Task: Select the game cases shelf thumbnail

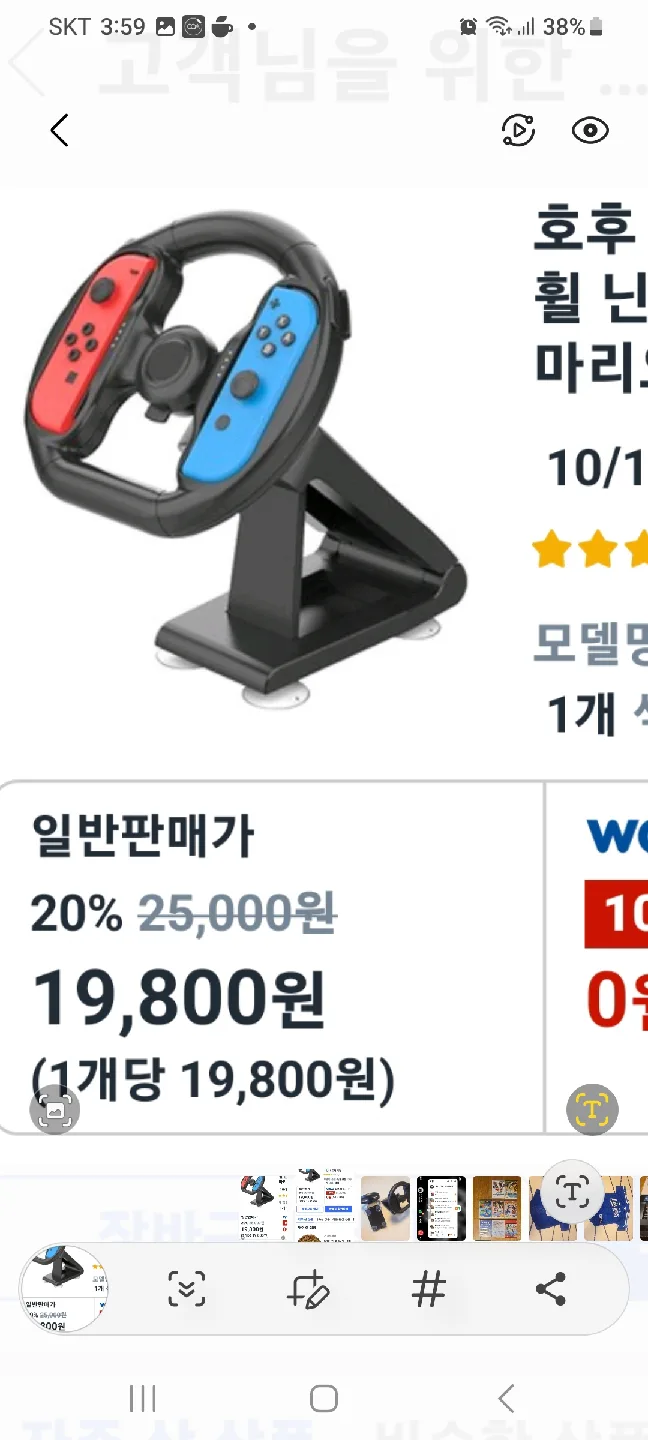Action: (497, 1209)
